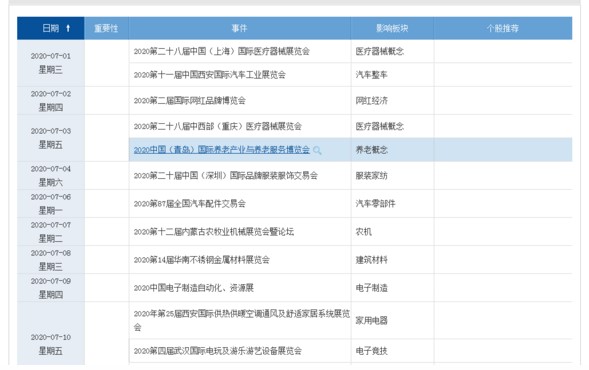This screenshot has height=370, width=589.
Task: Click 养老概念 sector in highlighted row
Action: [x=372, y=150]
